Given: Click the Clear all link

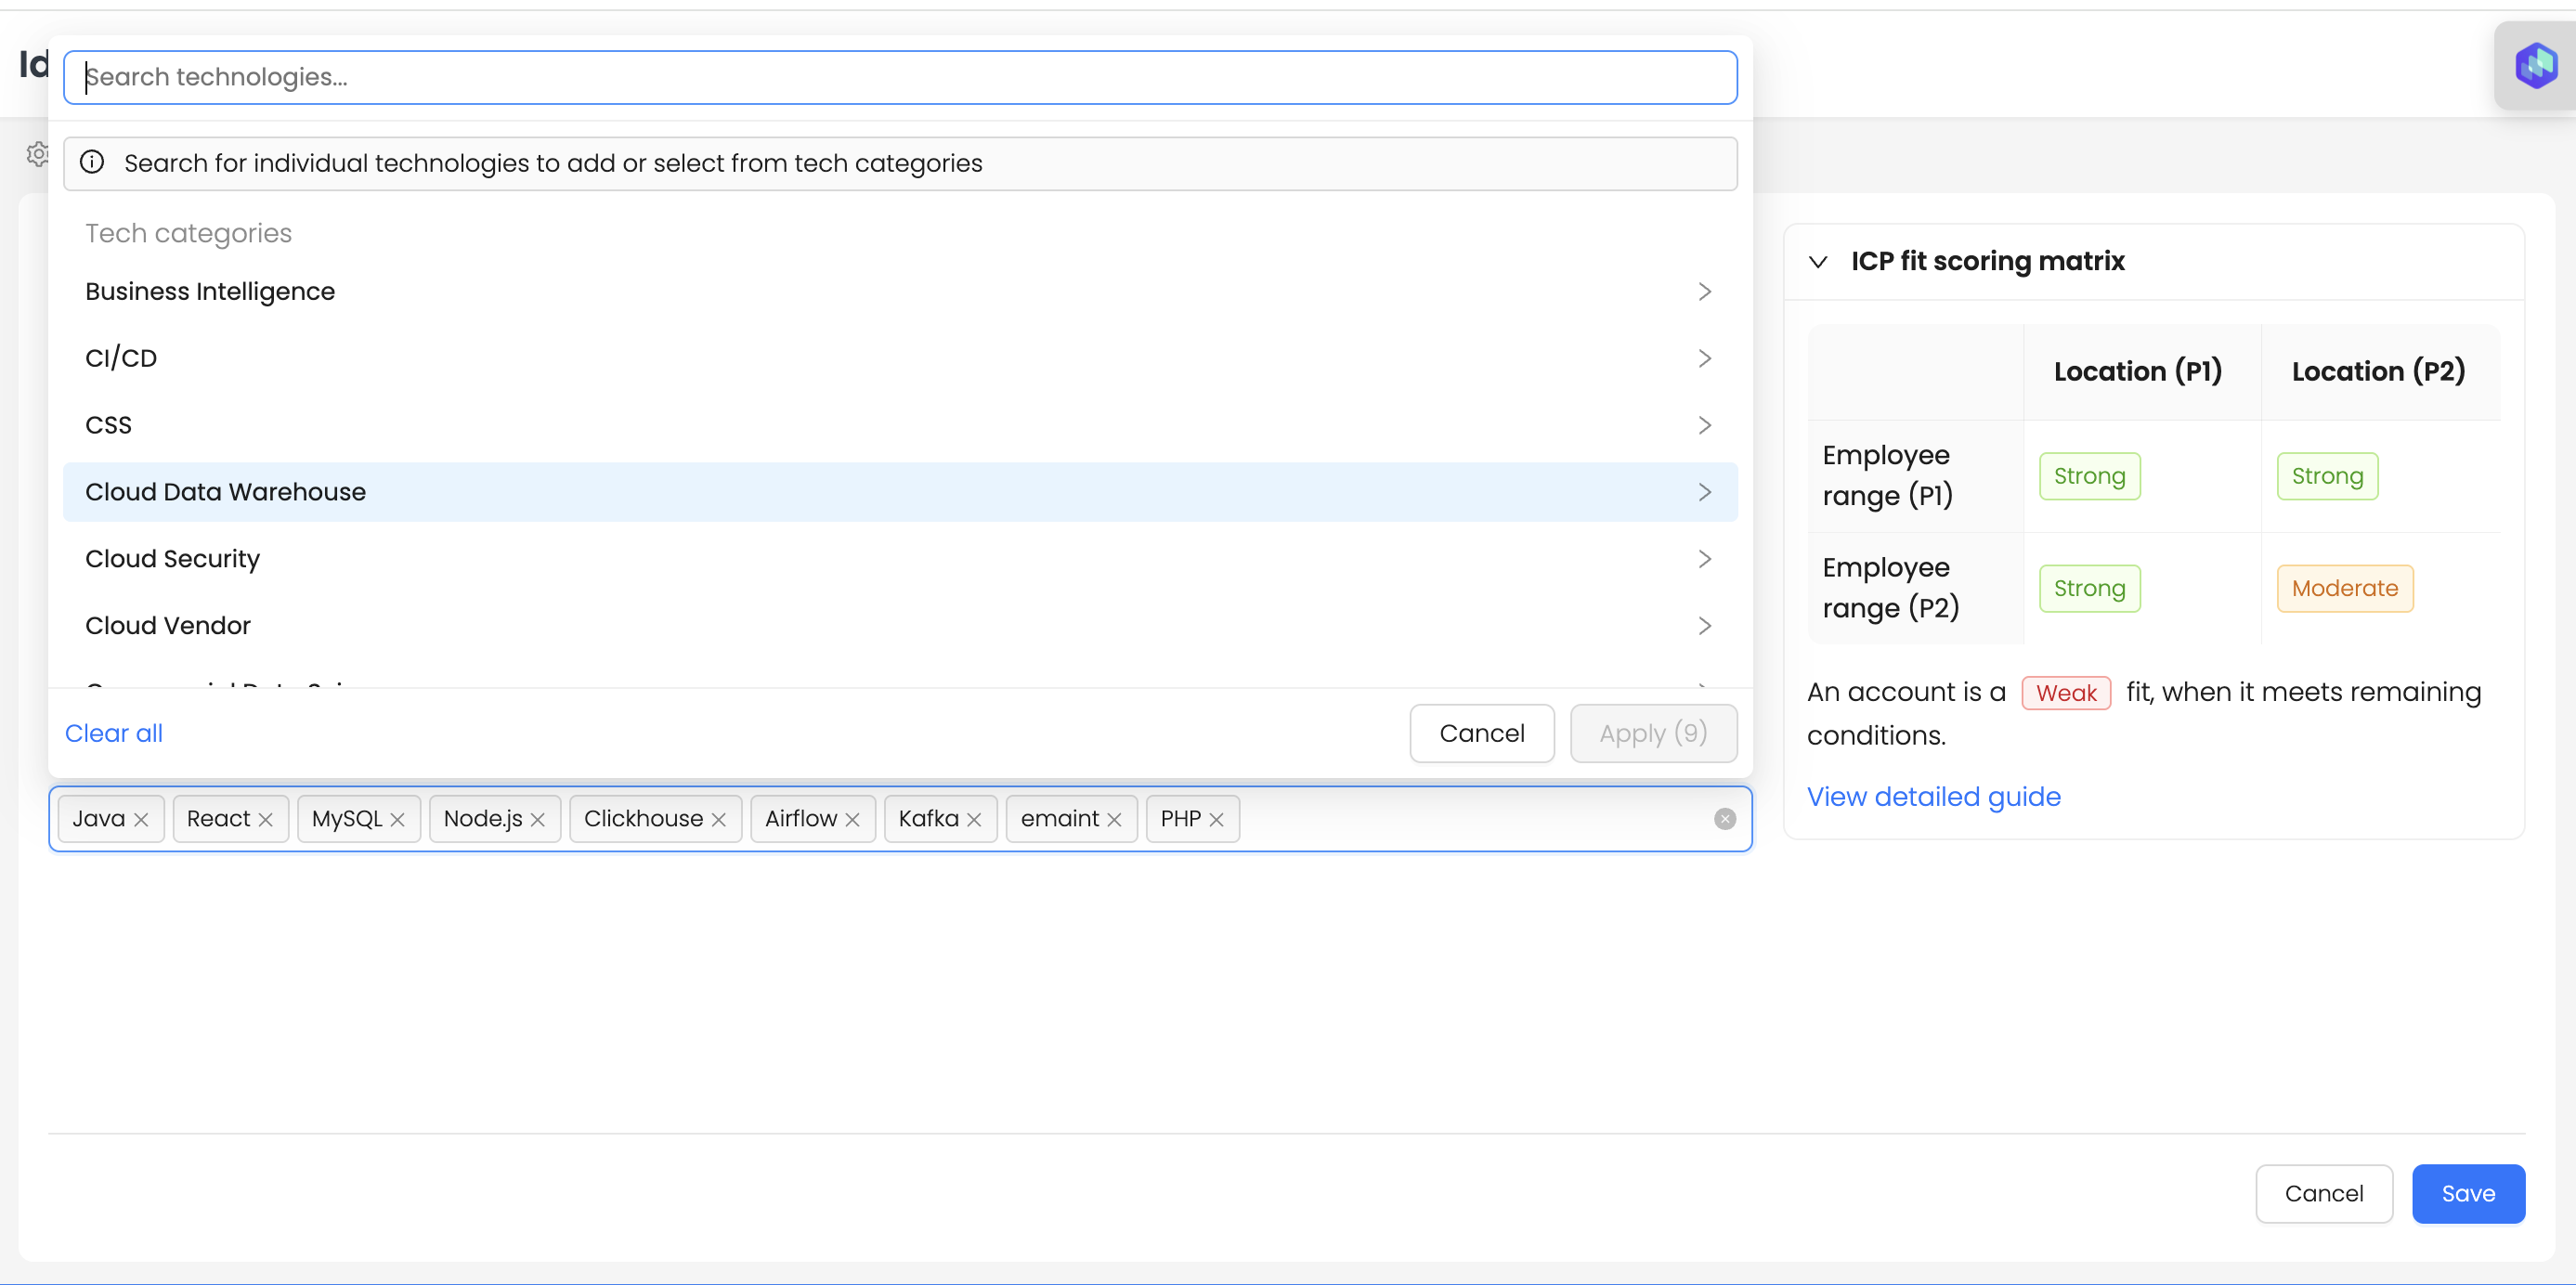Looking at the screenshot, I should point(114,734).
